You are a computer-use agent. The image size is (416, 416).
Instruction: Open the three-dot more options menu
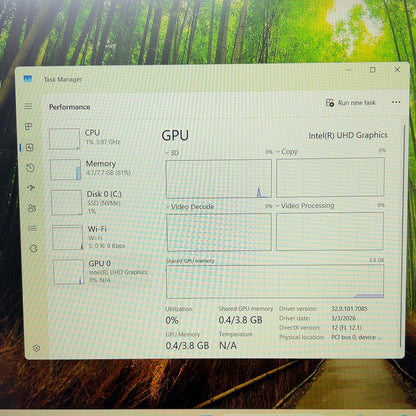pyautogui.click(x=396, y=102)
